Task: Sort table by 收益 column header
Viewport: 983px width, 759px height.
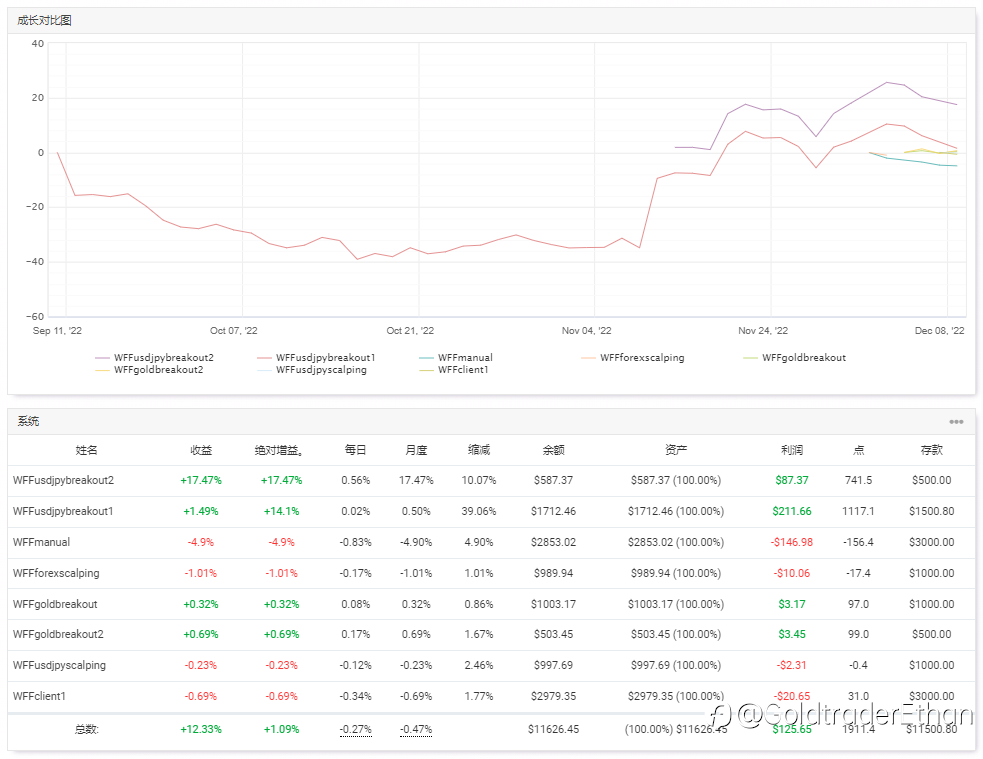Action: pos(201,450)
